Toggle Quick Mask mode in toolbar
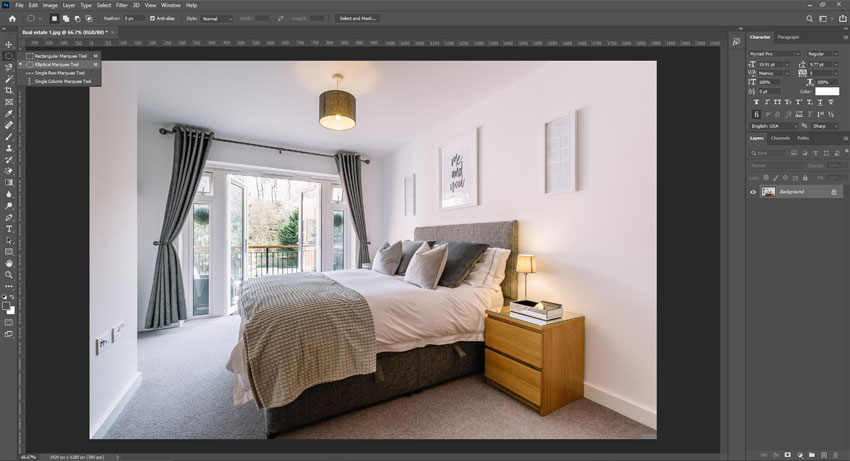The width and height of the screenshot is (850, 461). [9, 323]
